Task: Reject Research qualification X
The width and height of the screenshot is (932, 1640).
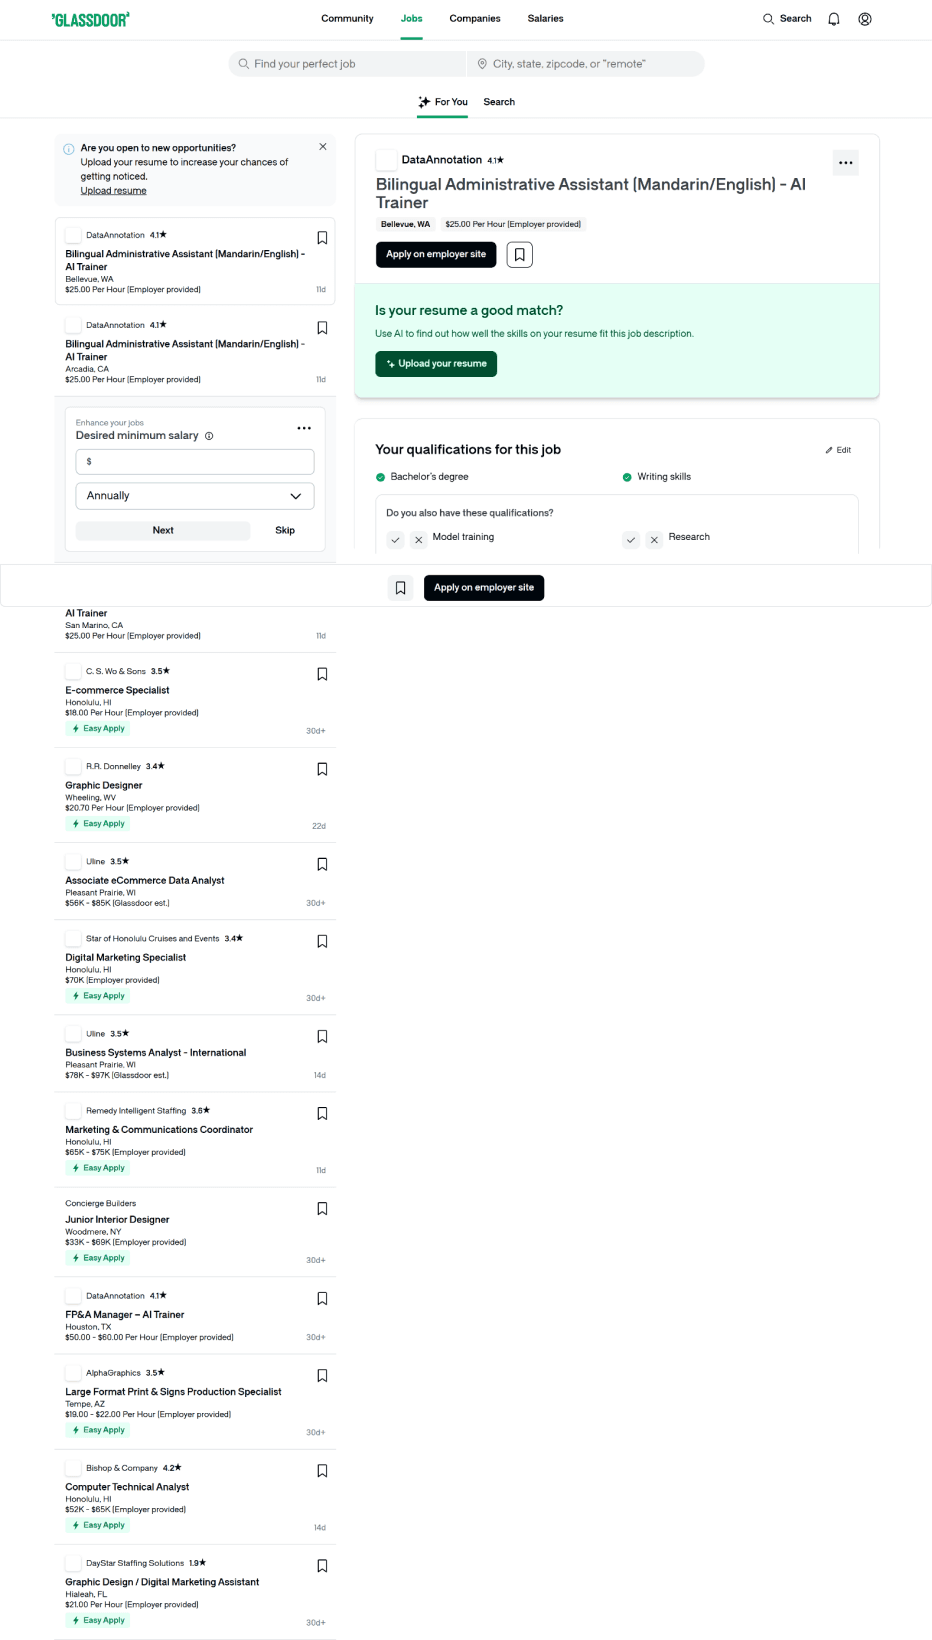Action: [654, 540]
